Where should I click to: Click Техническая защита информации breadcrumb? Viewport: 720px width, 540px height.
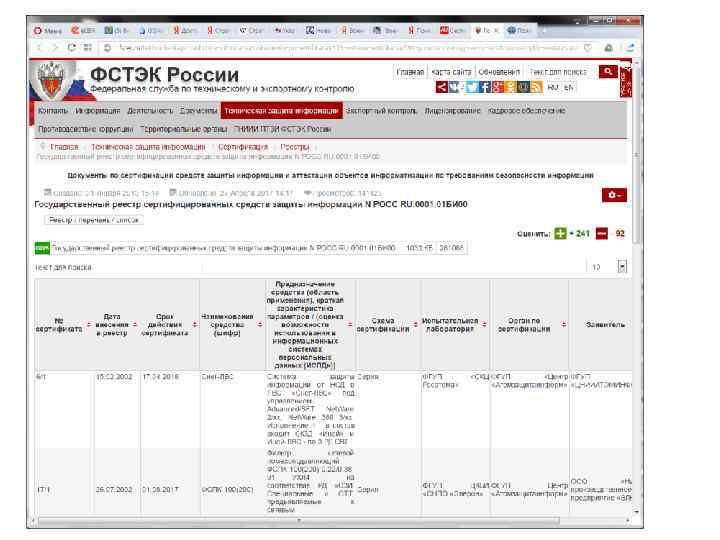[148, 146]
